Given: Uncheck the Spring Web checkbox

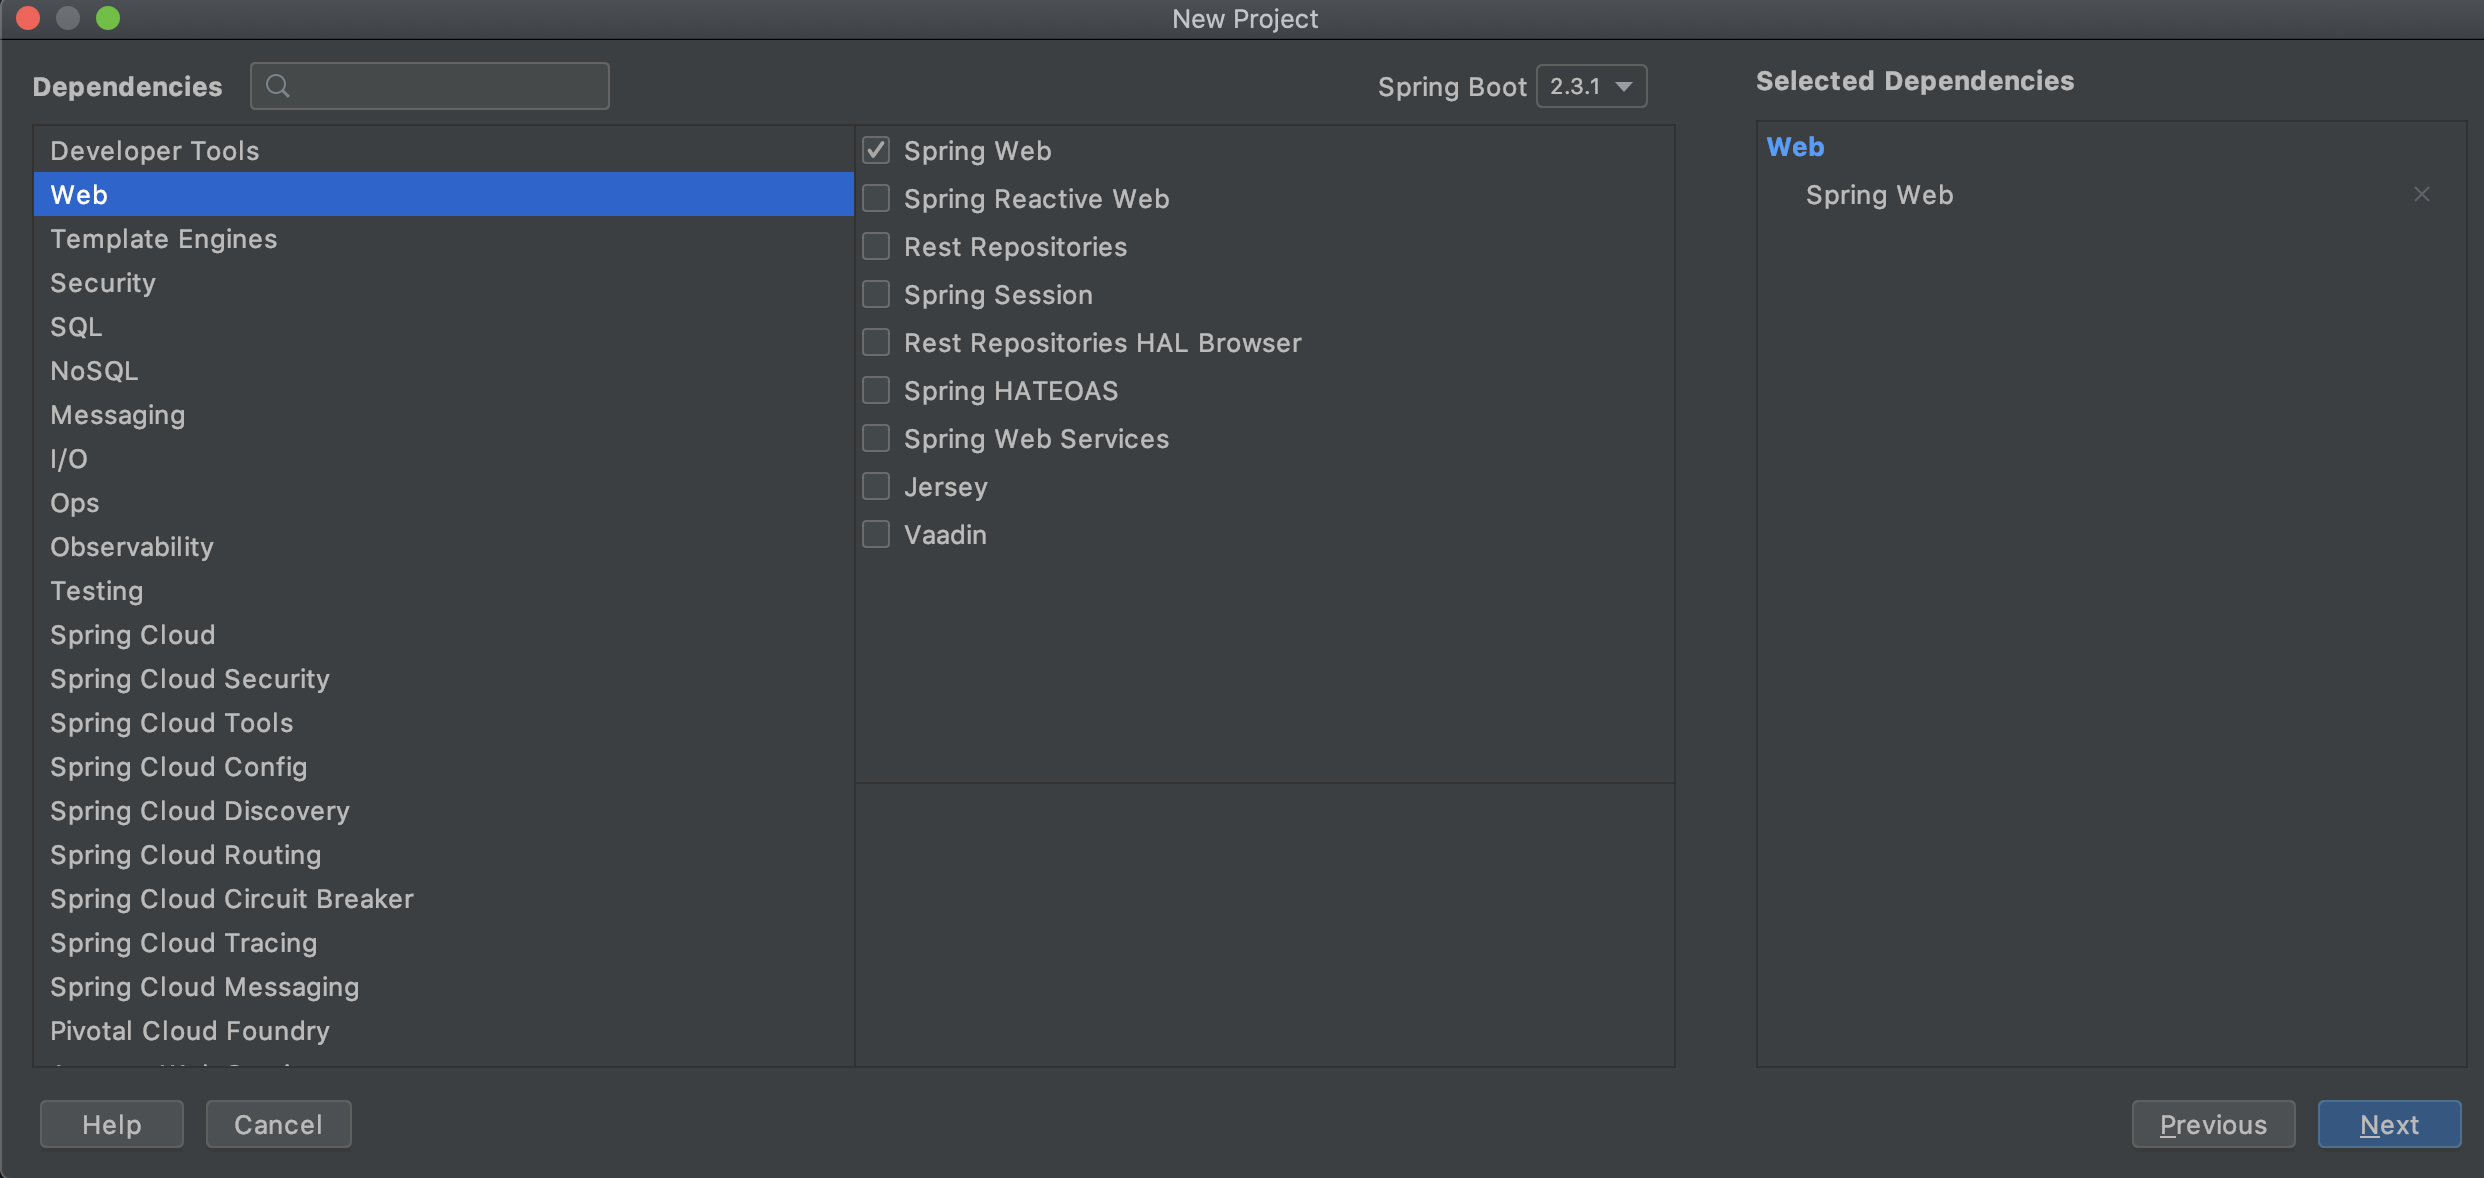Looking at the screenshot, I should click(x=876, y=150).
